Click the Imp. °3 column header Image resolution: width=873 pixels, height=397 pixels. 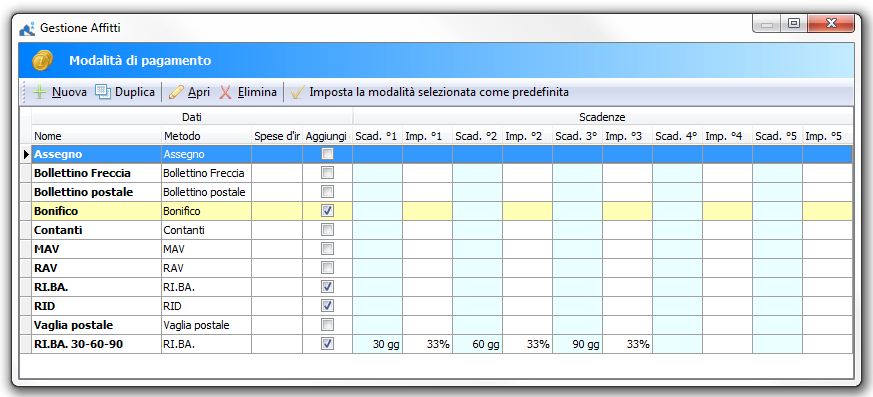click(x=628, y=136)
